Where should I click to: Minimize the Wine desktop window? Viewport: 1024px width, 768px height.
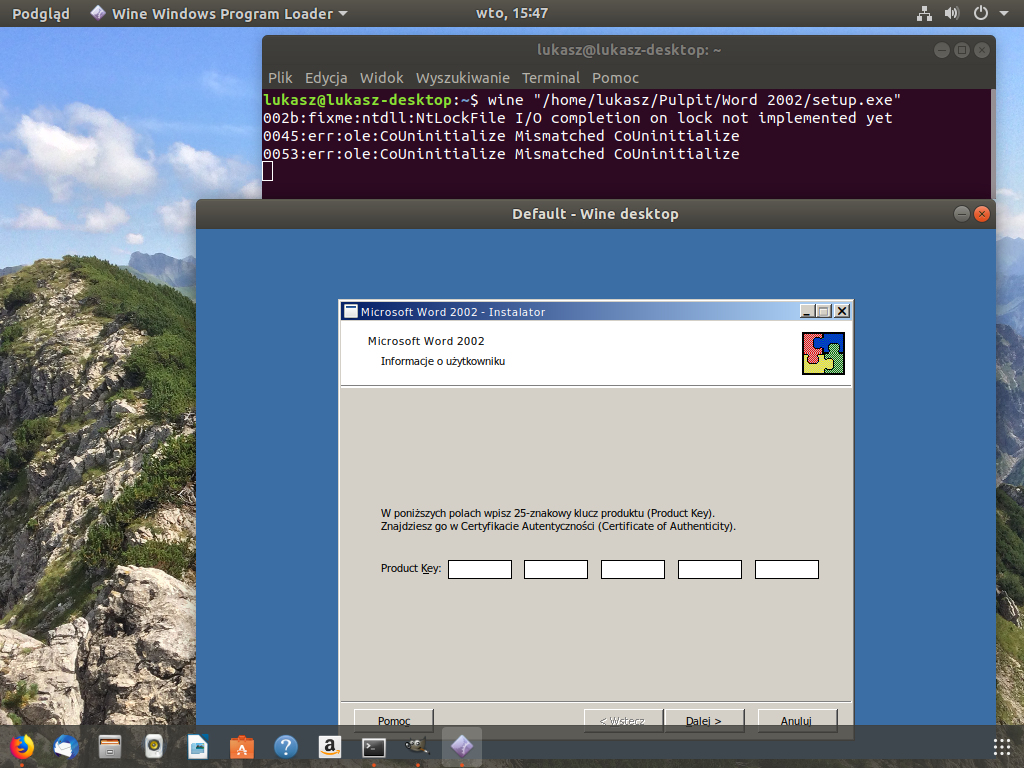coord(961,214)
